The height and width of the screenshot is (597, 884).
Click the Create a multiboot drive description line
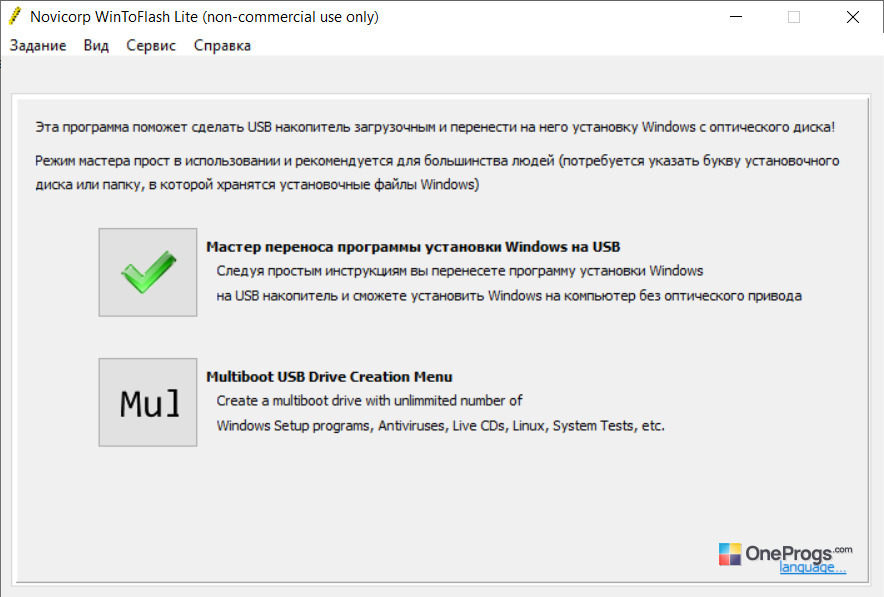click(369, 401)
